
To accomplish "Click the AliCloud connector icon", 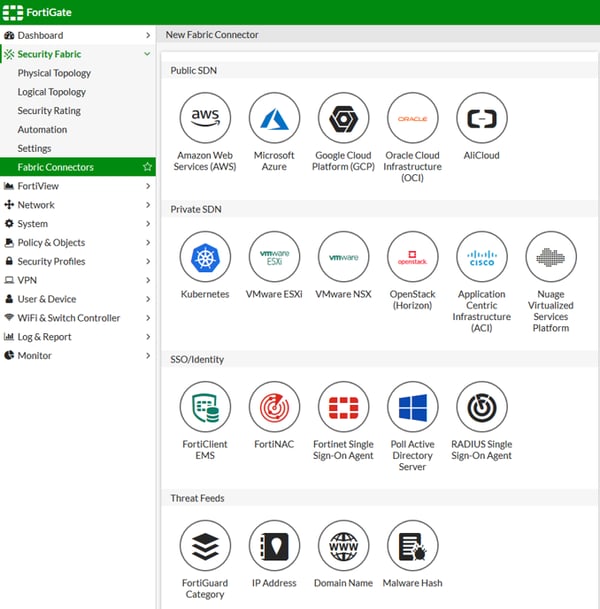I will click(482, 118).
